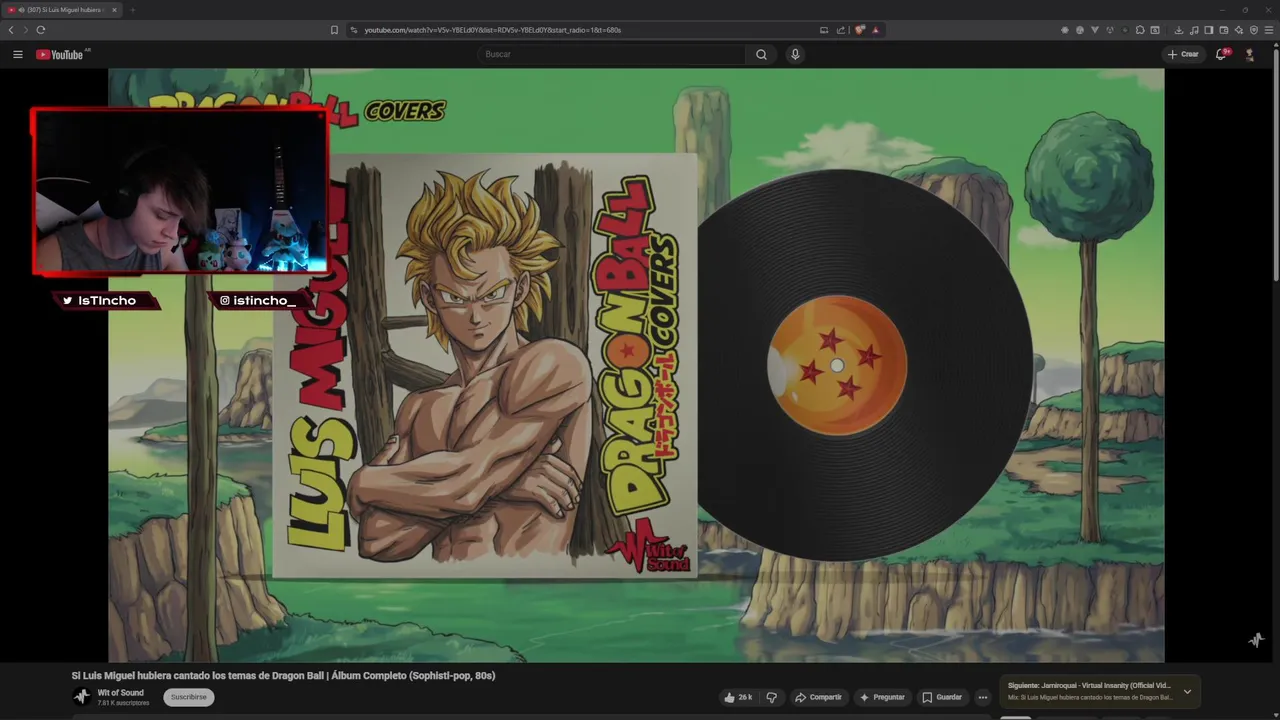Like the video (26 k)
Viewport: 1280px width, 720px height.
pos(738,697)
